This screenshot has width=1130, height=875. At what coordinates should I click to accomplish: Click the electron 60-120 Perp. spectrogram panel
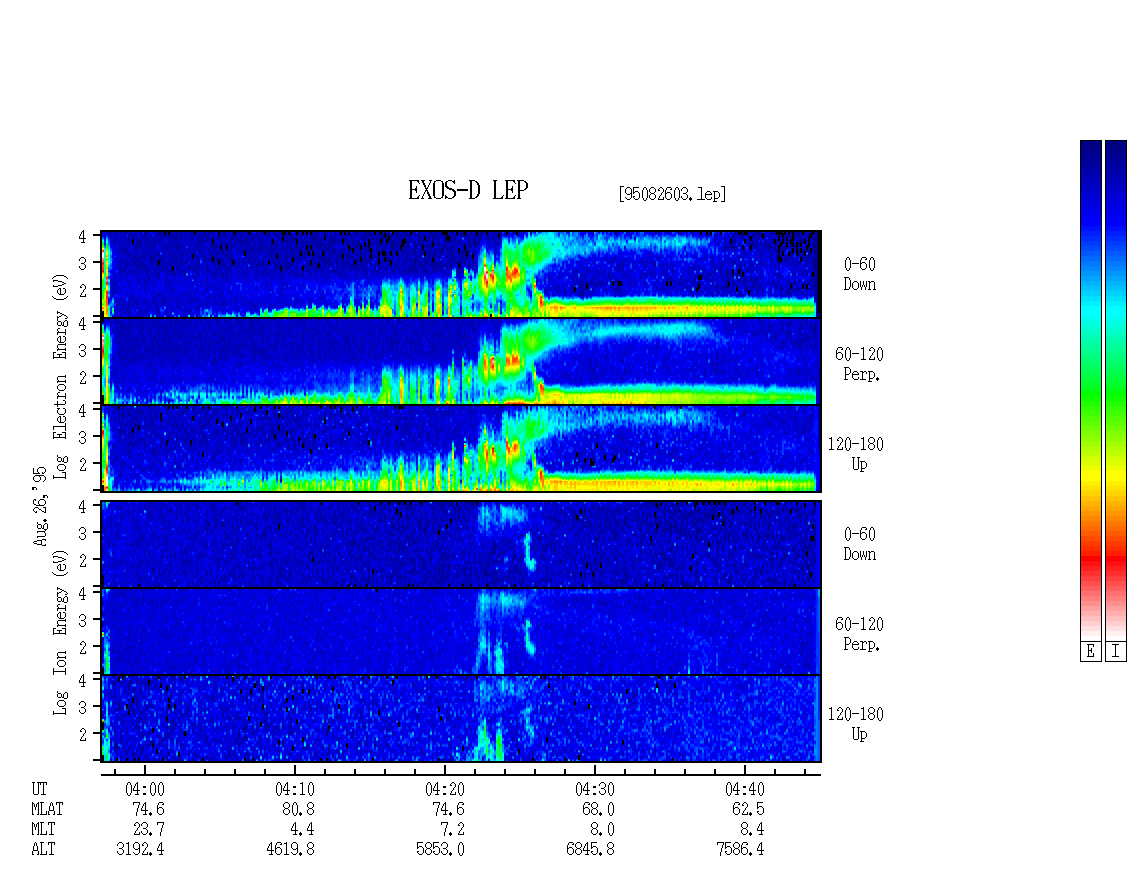(x=461, y=361)
